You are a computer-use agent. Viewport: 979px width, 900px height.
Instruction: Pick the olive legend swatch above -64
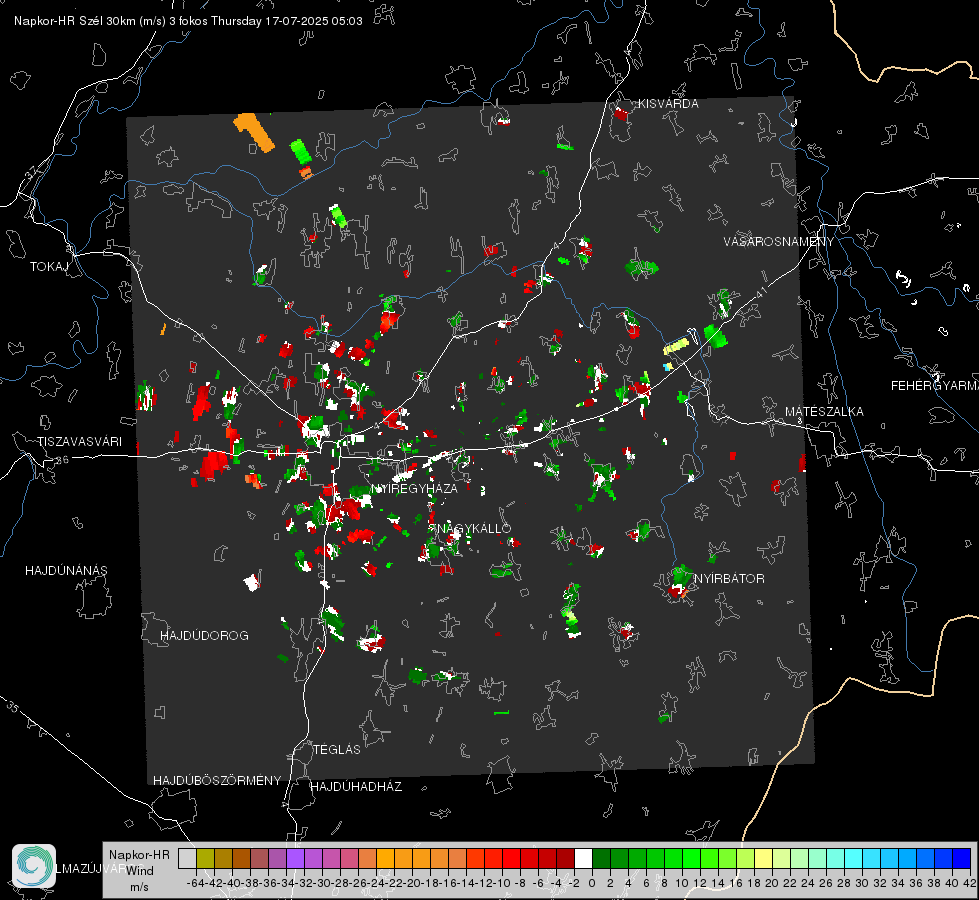(x=205, y=858)
